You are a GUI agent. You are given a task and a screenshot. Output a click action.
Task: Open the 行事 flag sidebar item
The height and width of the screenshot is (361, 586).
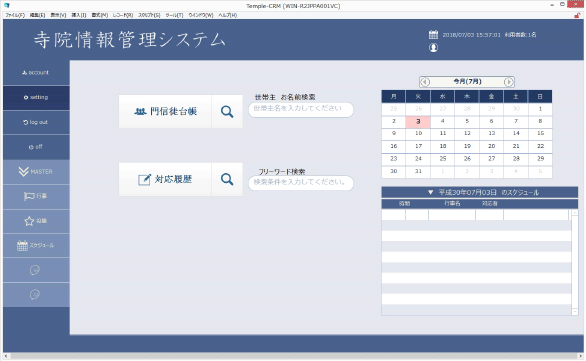[x=36, y=196]
